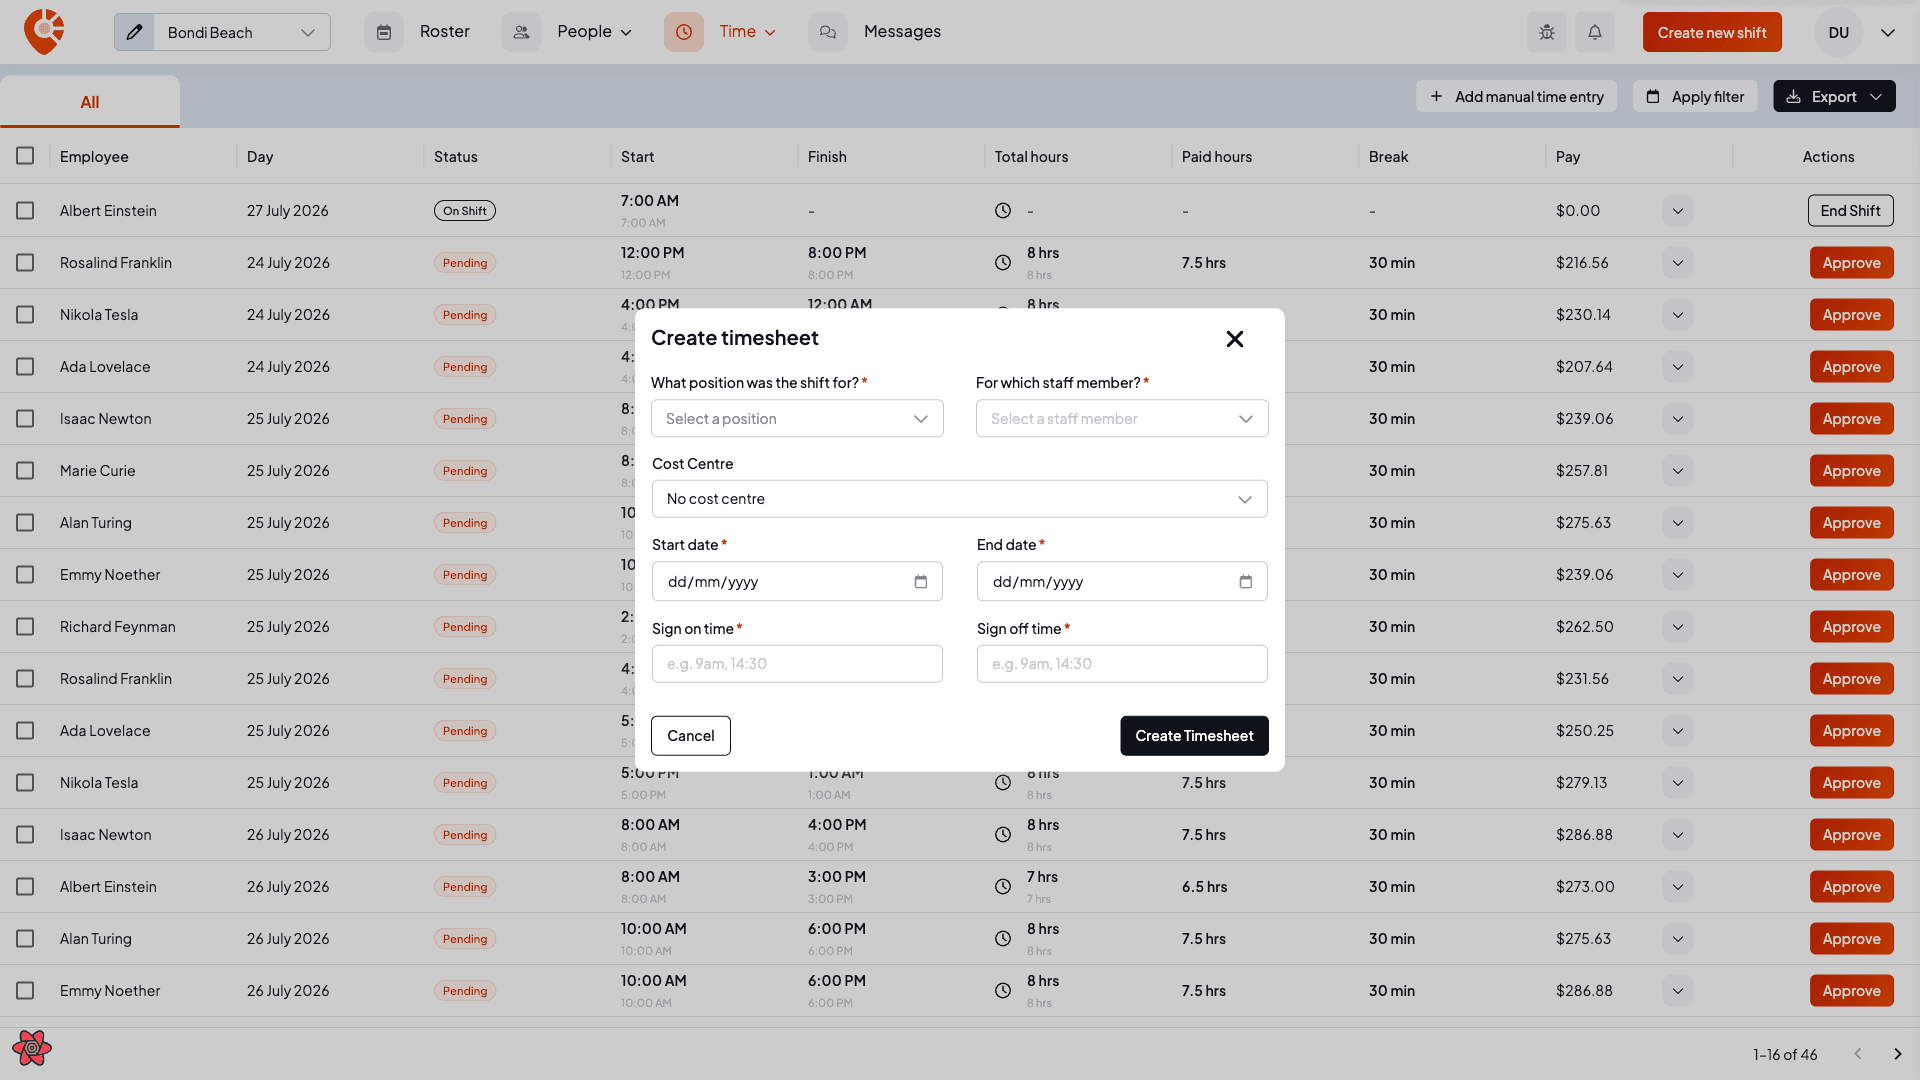Click Create Timesheet button

1194,736
